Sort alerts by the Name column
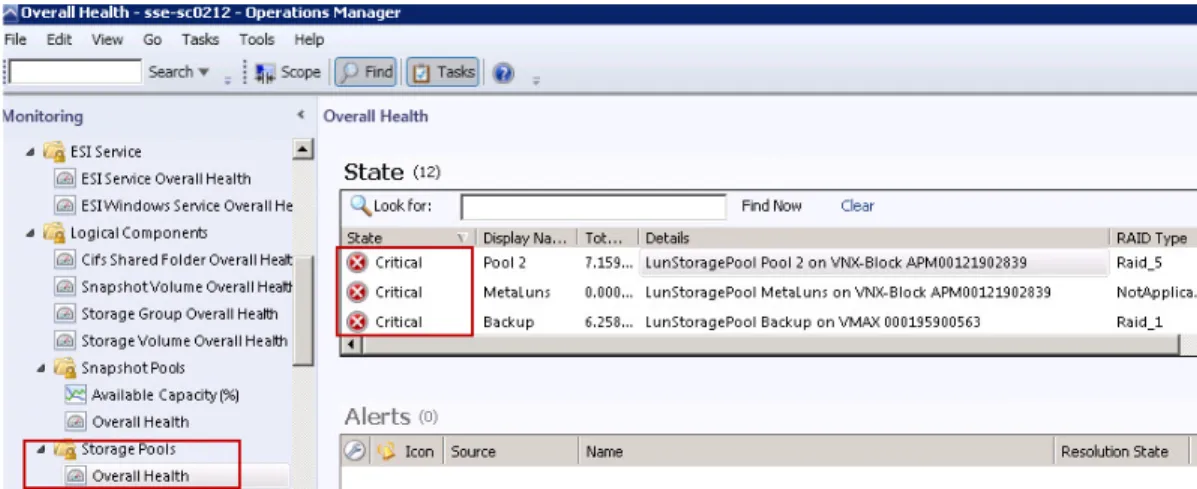Image resolution: width=1197 pixels, height=489 pixels. (816, 452)
